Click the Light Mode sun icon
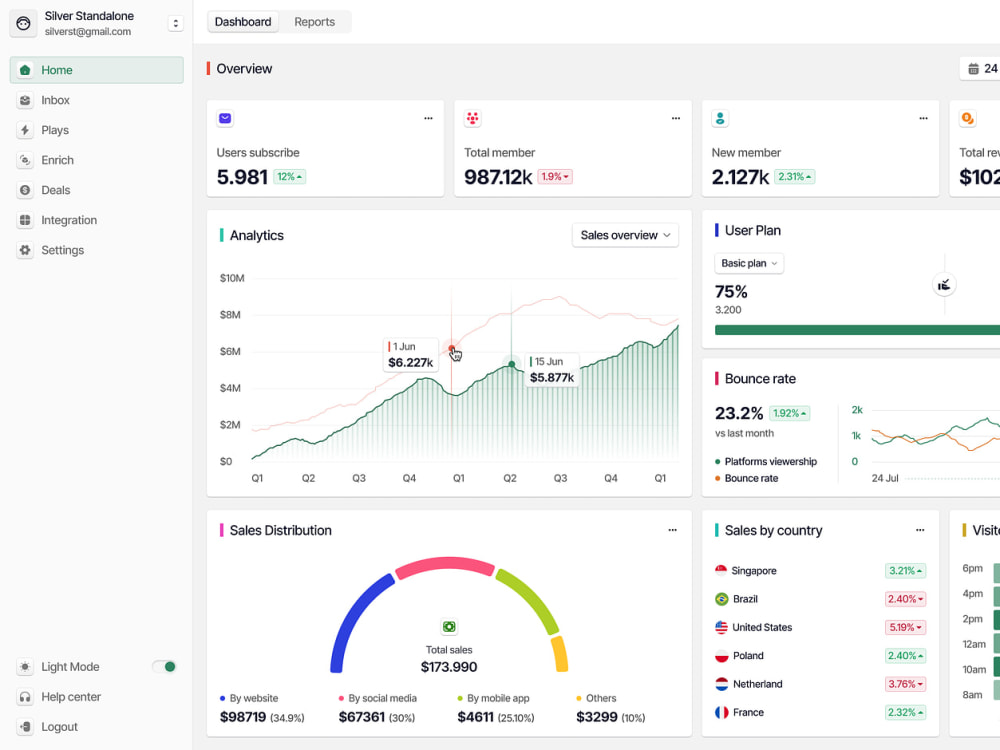1000x750 pixels. 25,666
